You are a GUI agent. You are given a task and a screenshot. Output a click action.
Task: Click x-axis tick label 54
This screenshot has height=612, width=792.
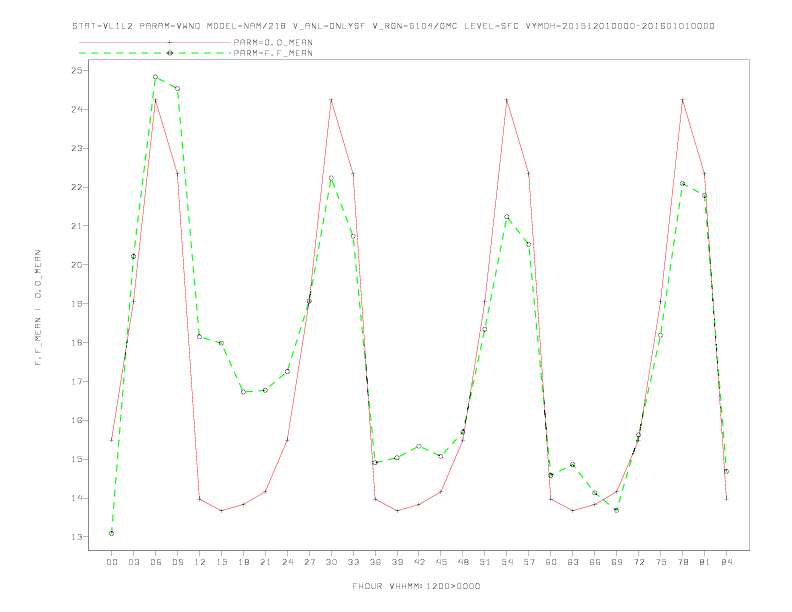(507, 562)
